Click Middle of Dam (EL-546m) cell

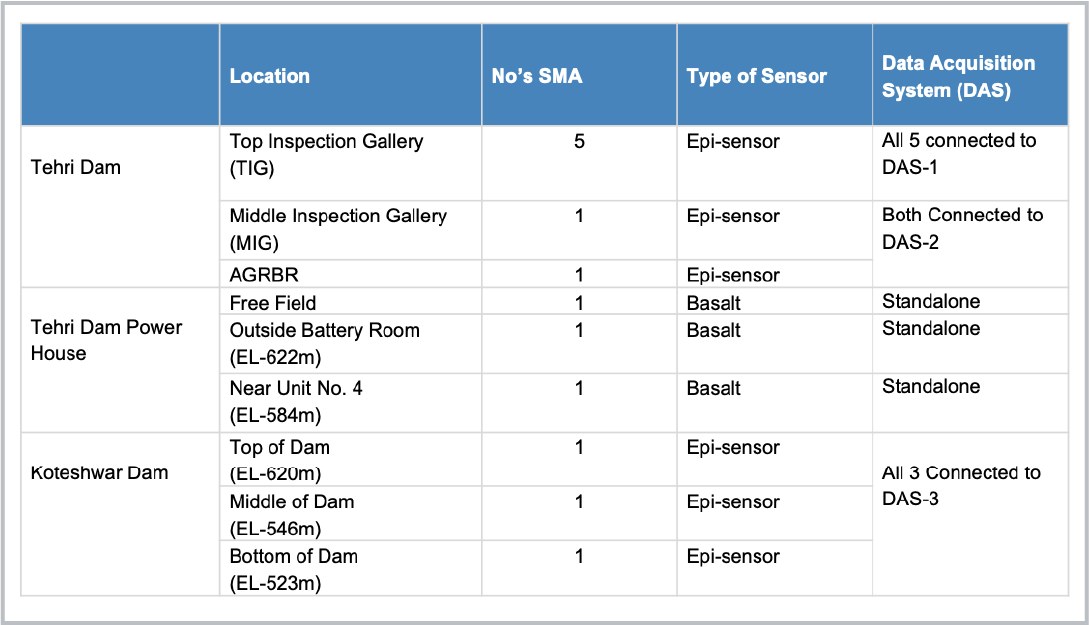[x=350, y=514]
